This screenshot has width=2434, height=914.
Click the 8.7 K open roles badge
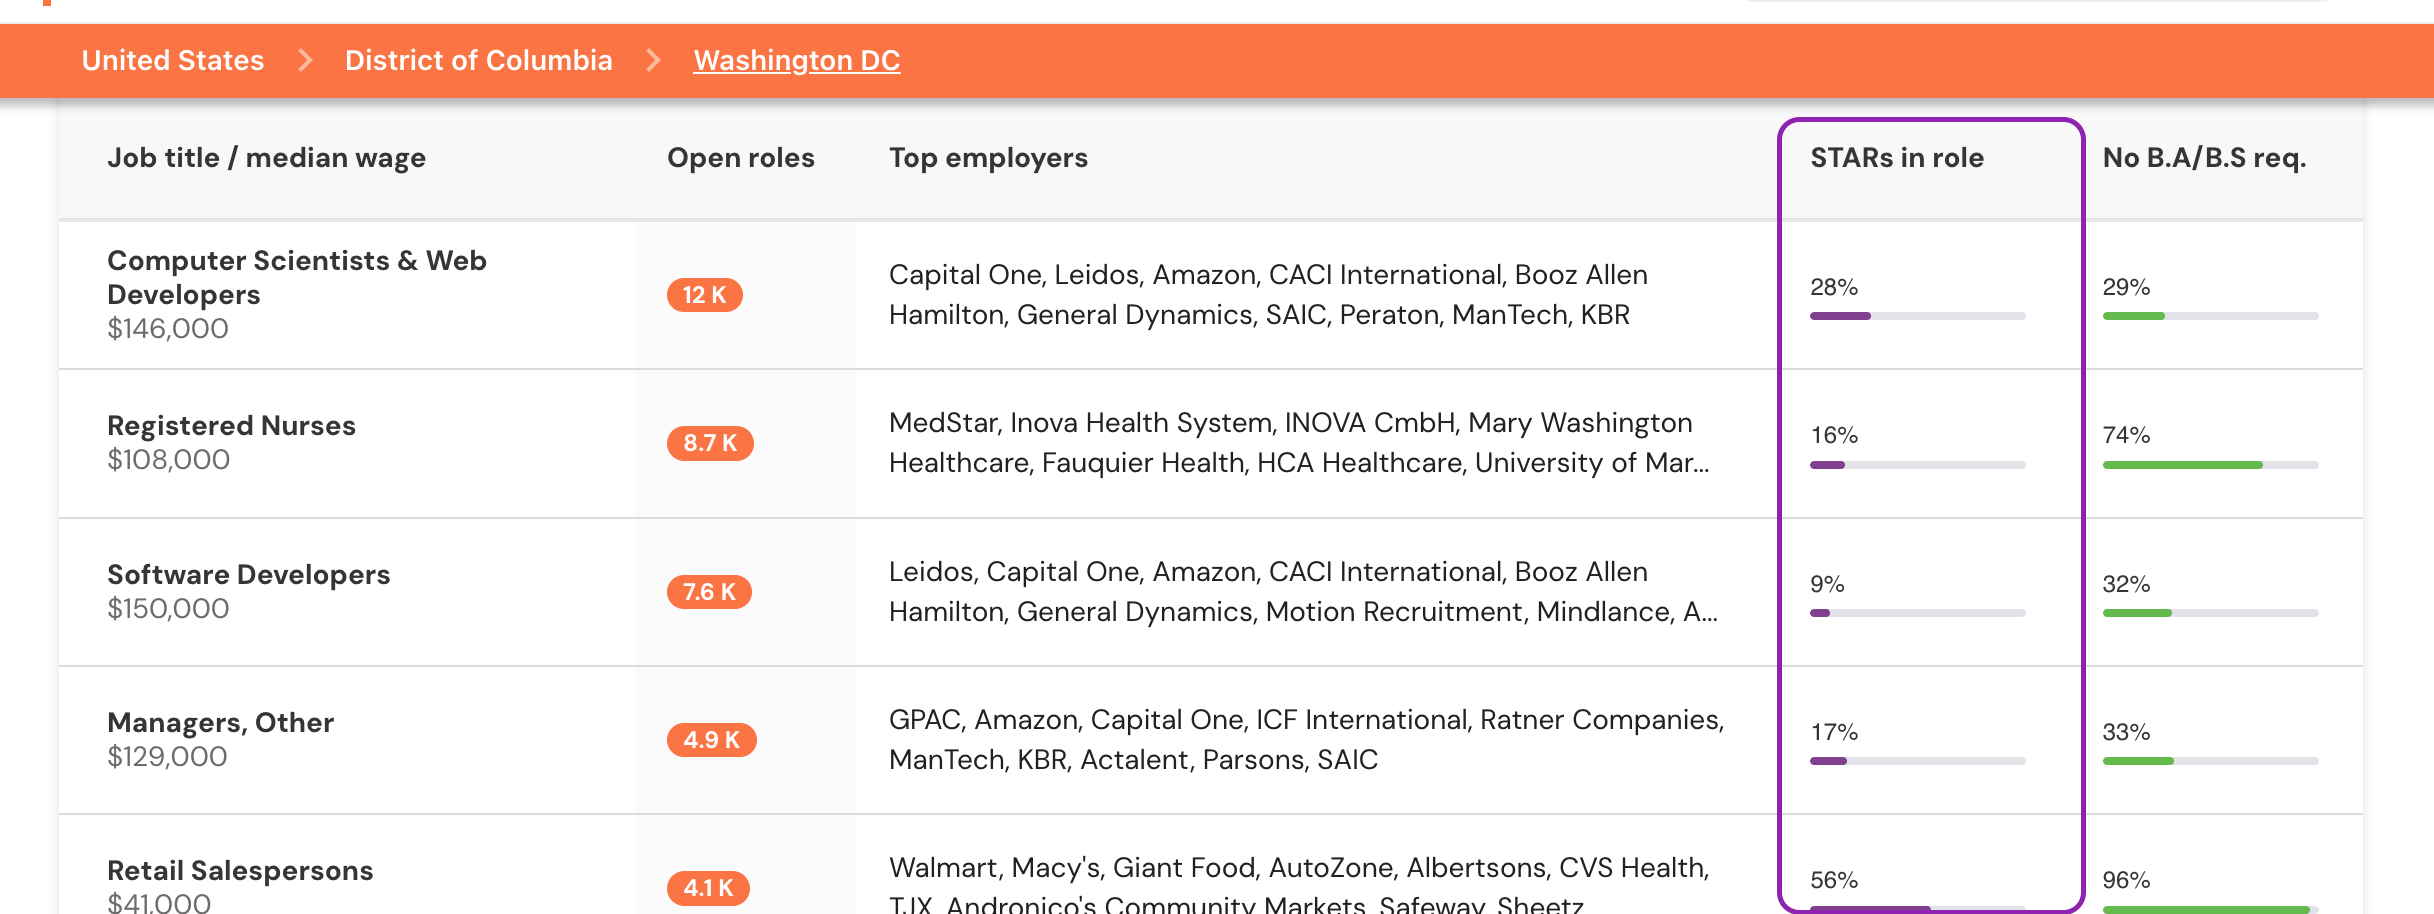[710, 443]
